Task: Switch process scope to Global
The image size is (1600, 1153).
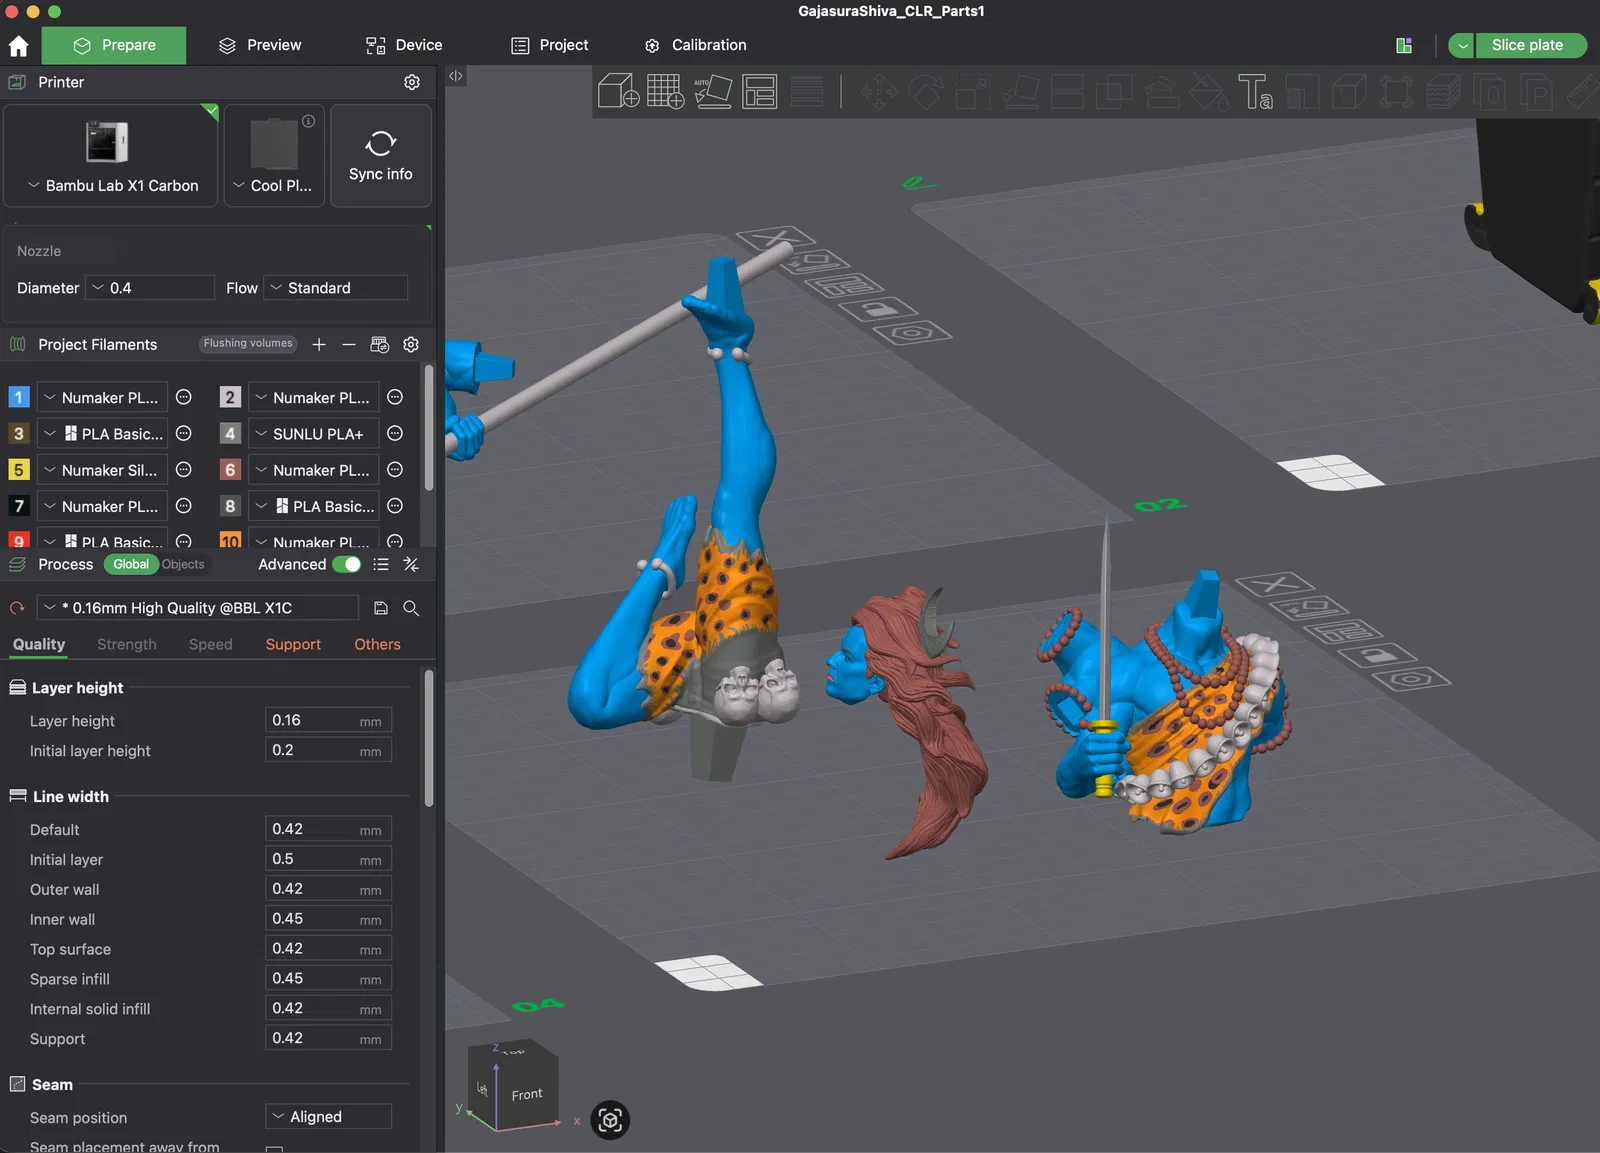Action: [x=131, y=564]
